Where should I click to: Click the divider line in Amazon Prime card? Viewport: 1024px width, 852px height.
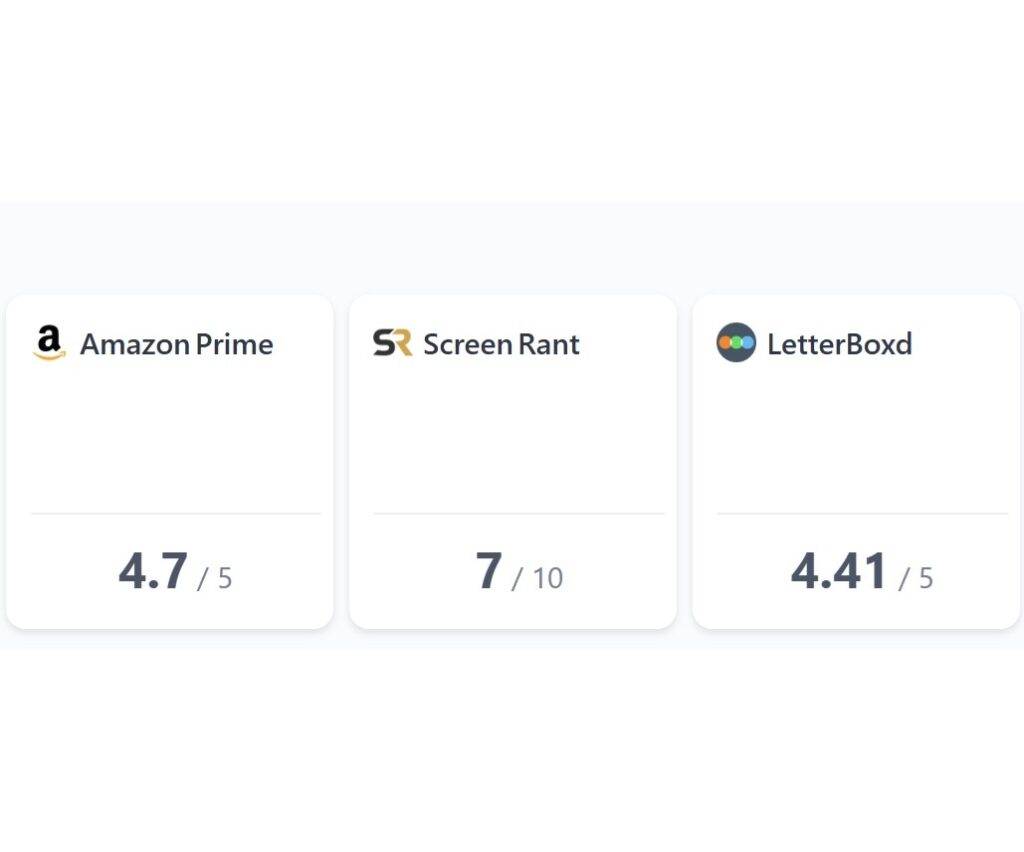click(176, 514)
